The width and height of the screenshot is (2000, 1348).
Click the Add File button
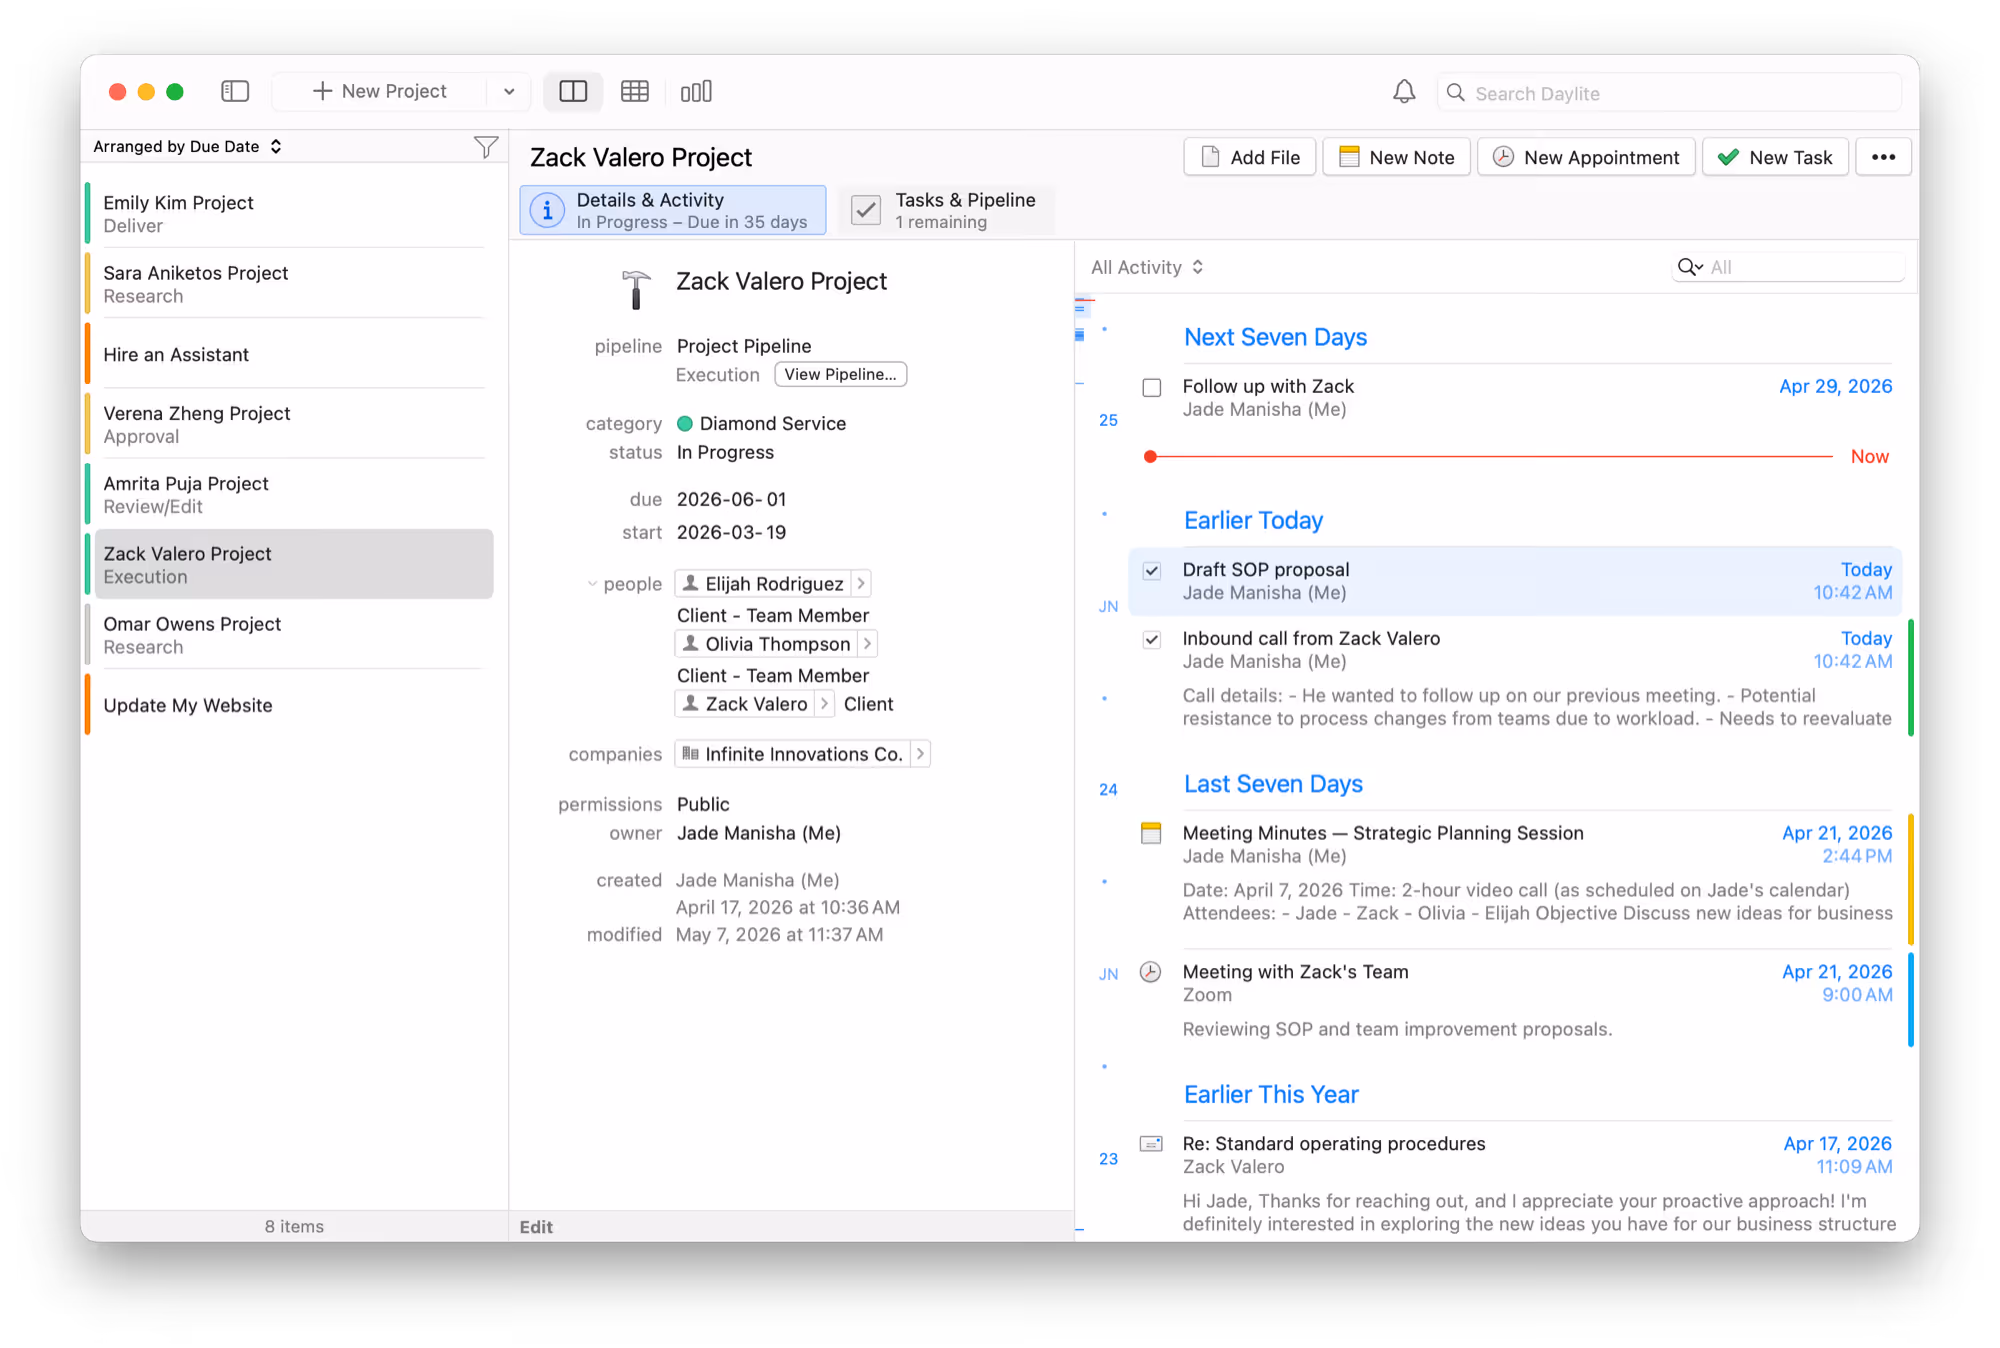click(1249, 157)
